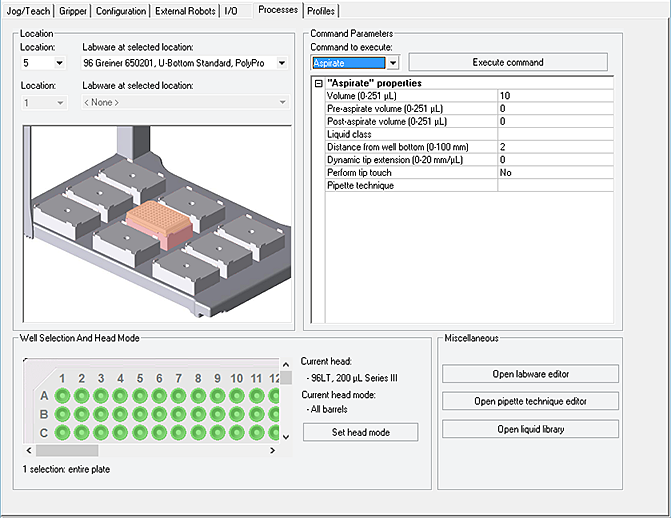Image resolution: width=671 pixels, height=518 pixels.
Task: Expand the Labware at selected location dropdown
Action: click(x=281, y=63)
